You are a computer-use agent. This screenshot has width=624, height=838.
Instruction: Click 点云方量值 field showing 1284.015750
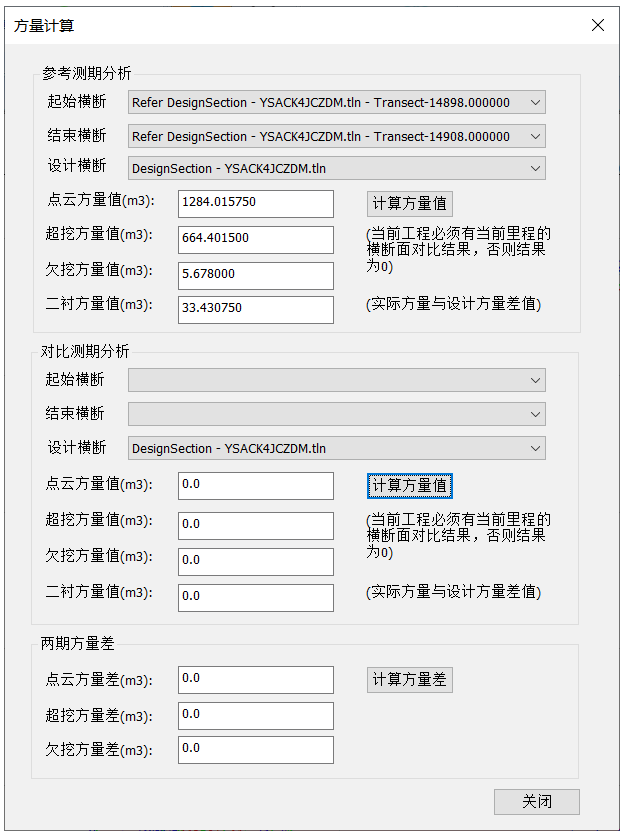pyautogui.click(x=256, y=203)
